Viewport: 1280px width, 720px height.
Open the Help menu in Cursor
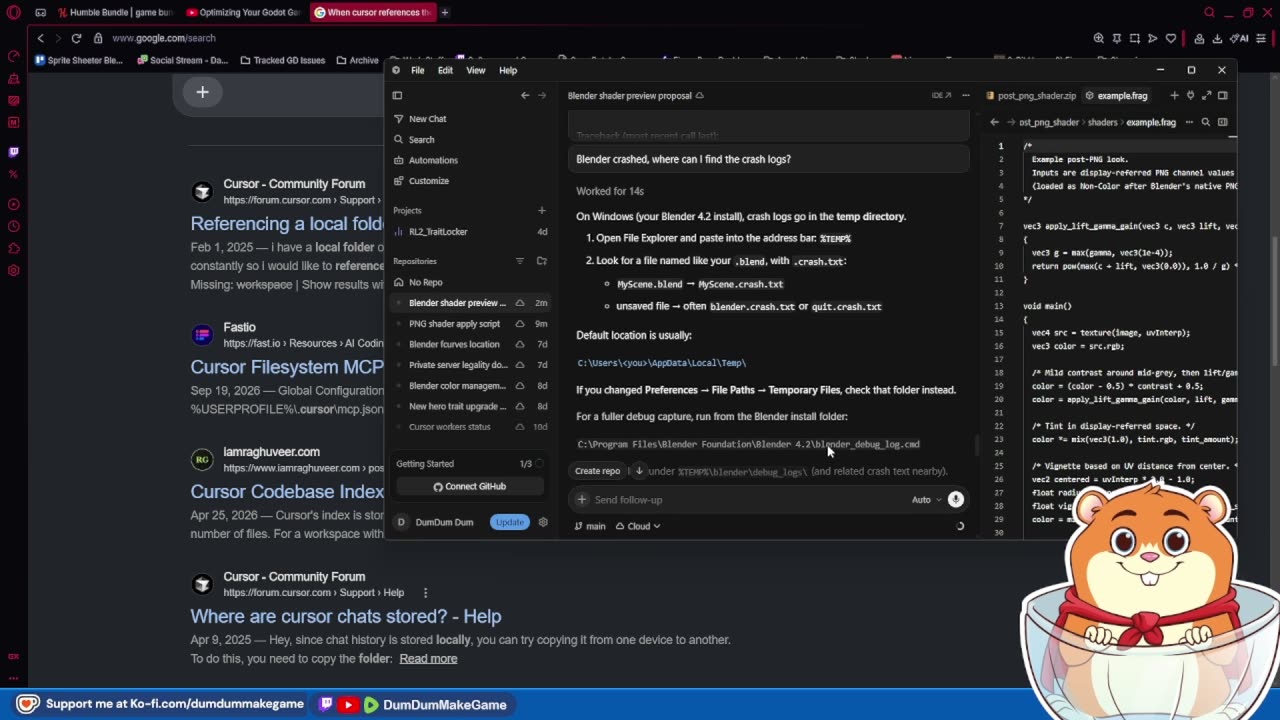[x=508, y=70]
